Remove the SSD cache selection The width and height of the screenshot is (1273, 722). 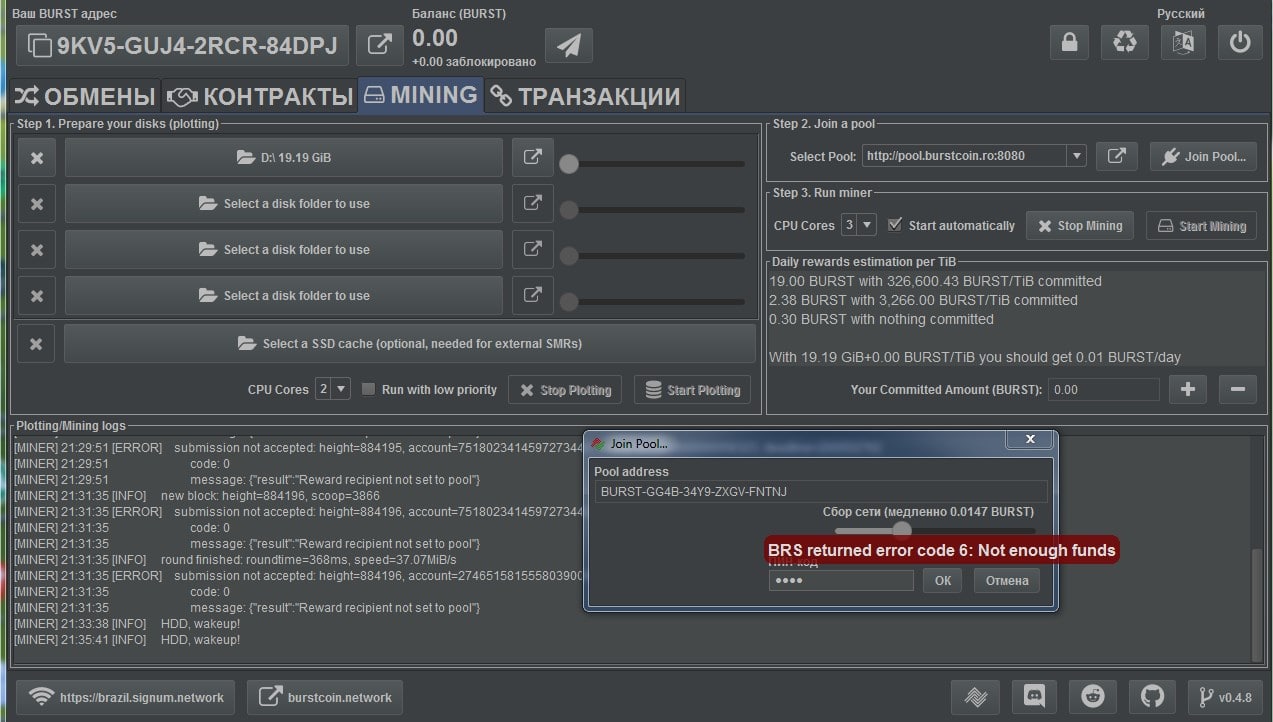click(36, 344)
